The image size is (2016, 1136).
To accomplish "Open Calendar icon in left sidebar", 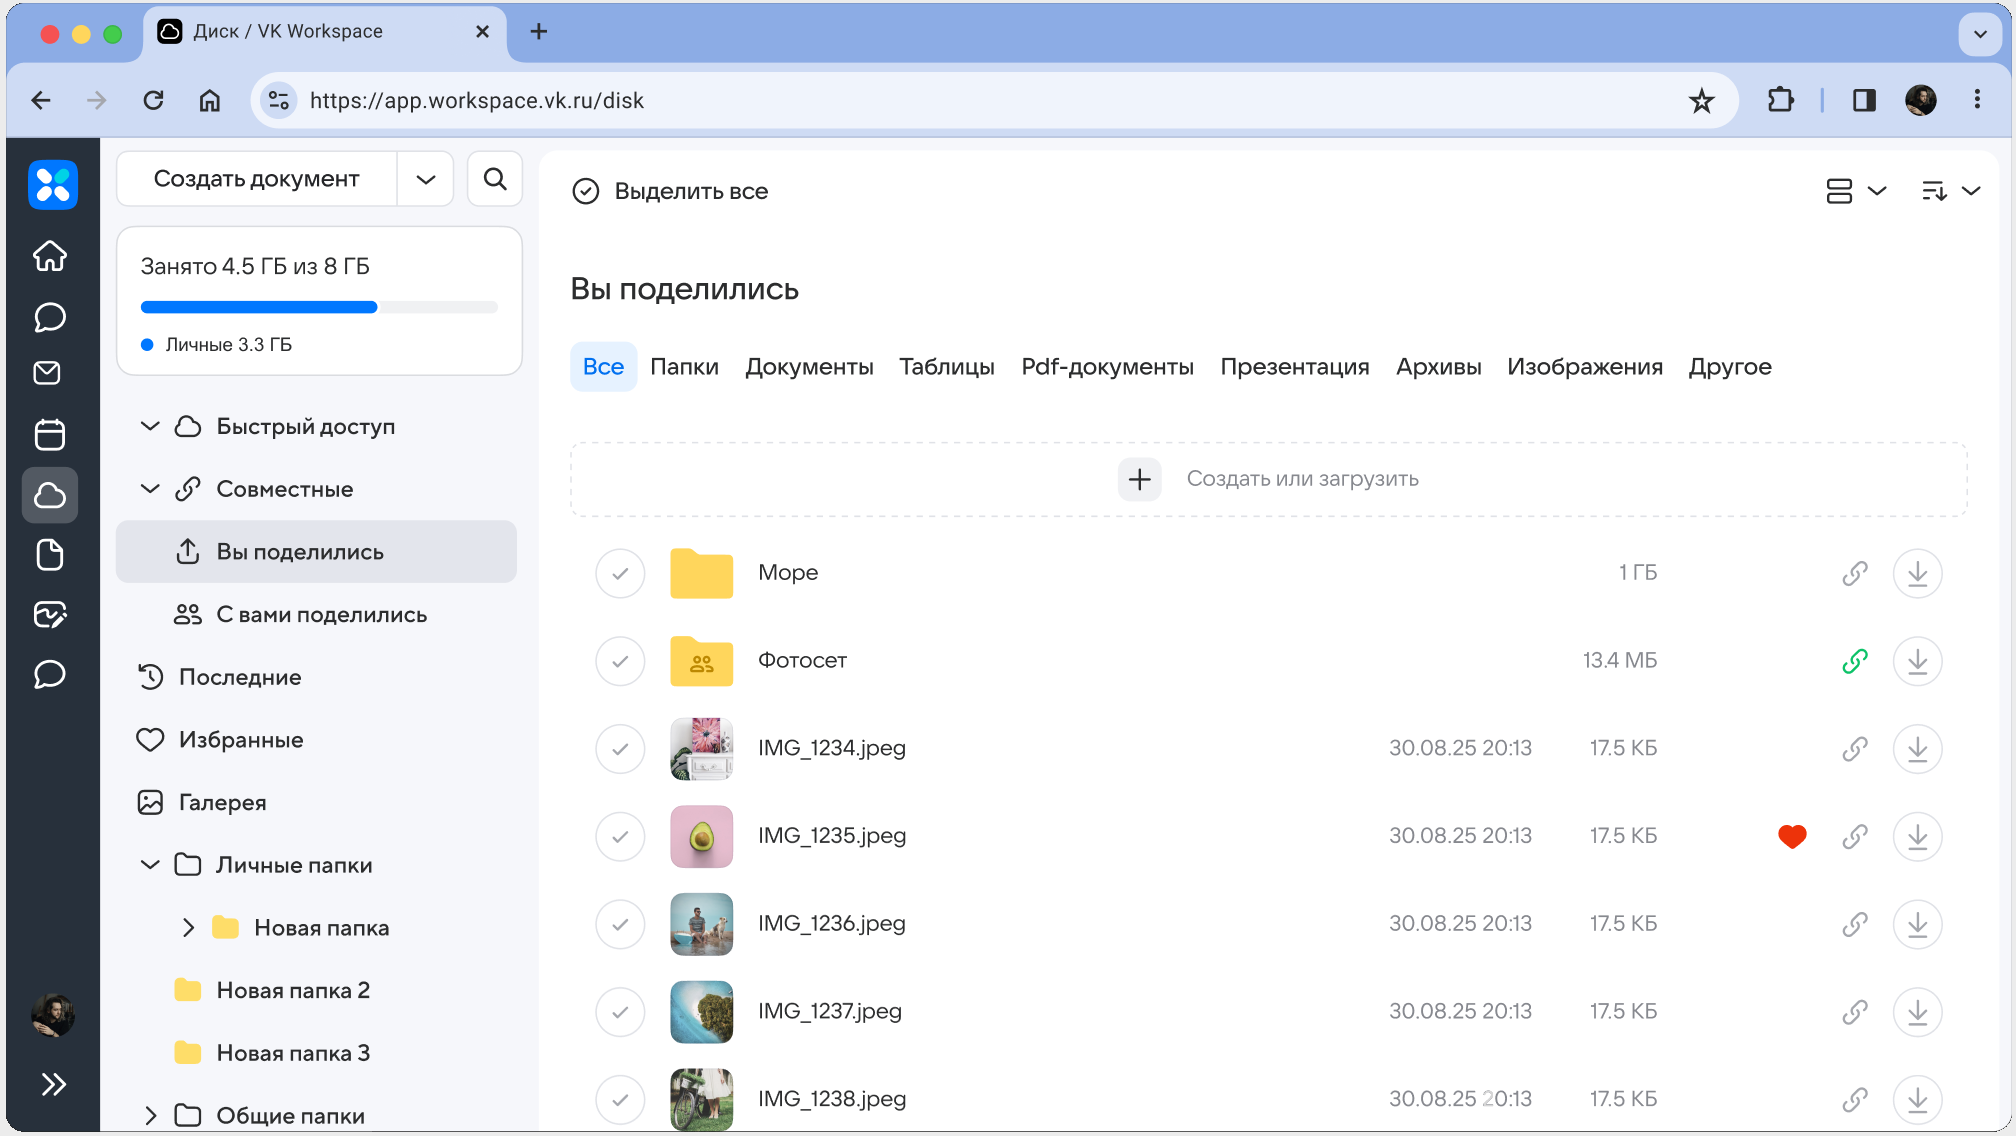I will [50, 434].
